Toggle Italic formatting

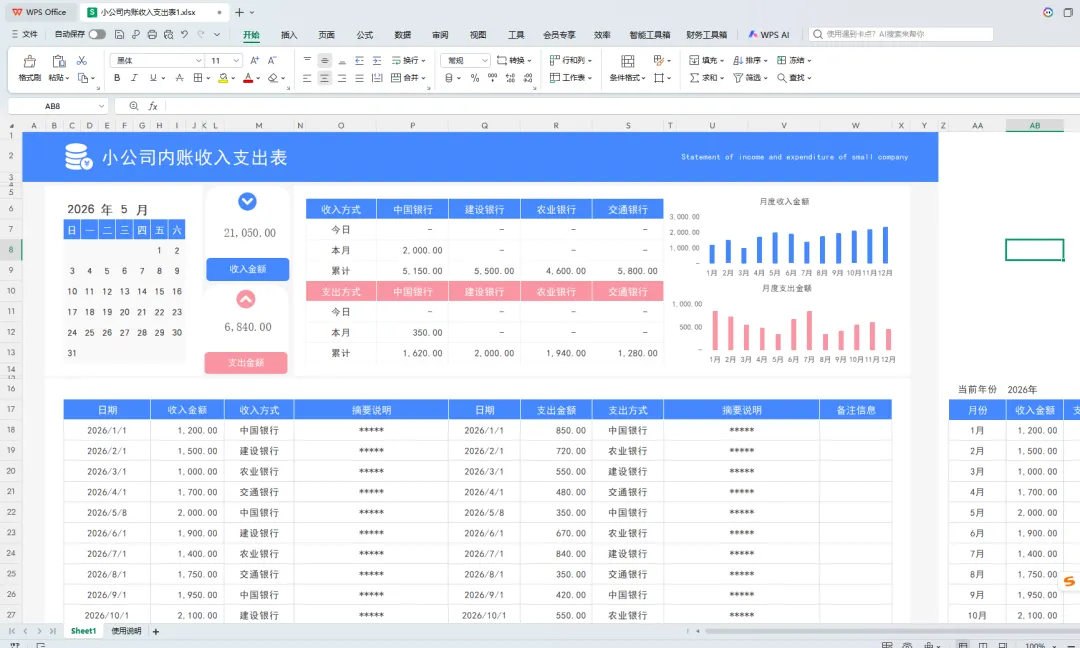(x=134, y=78)
